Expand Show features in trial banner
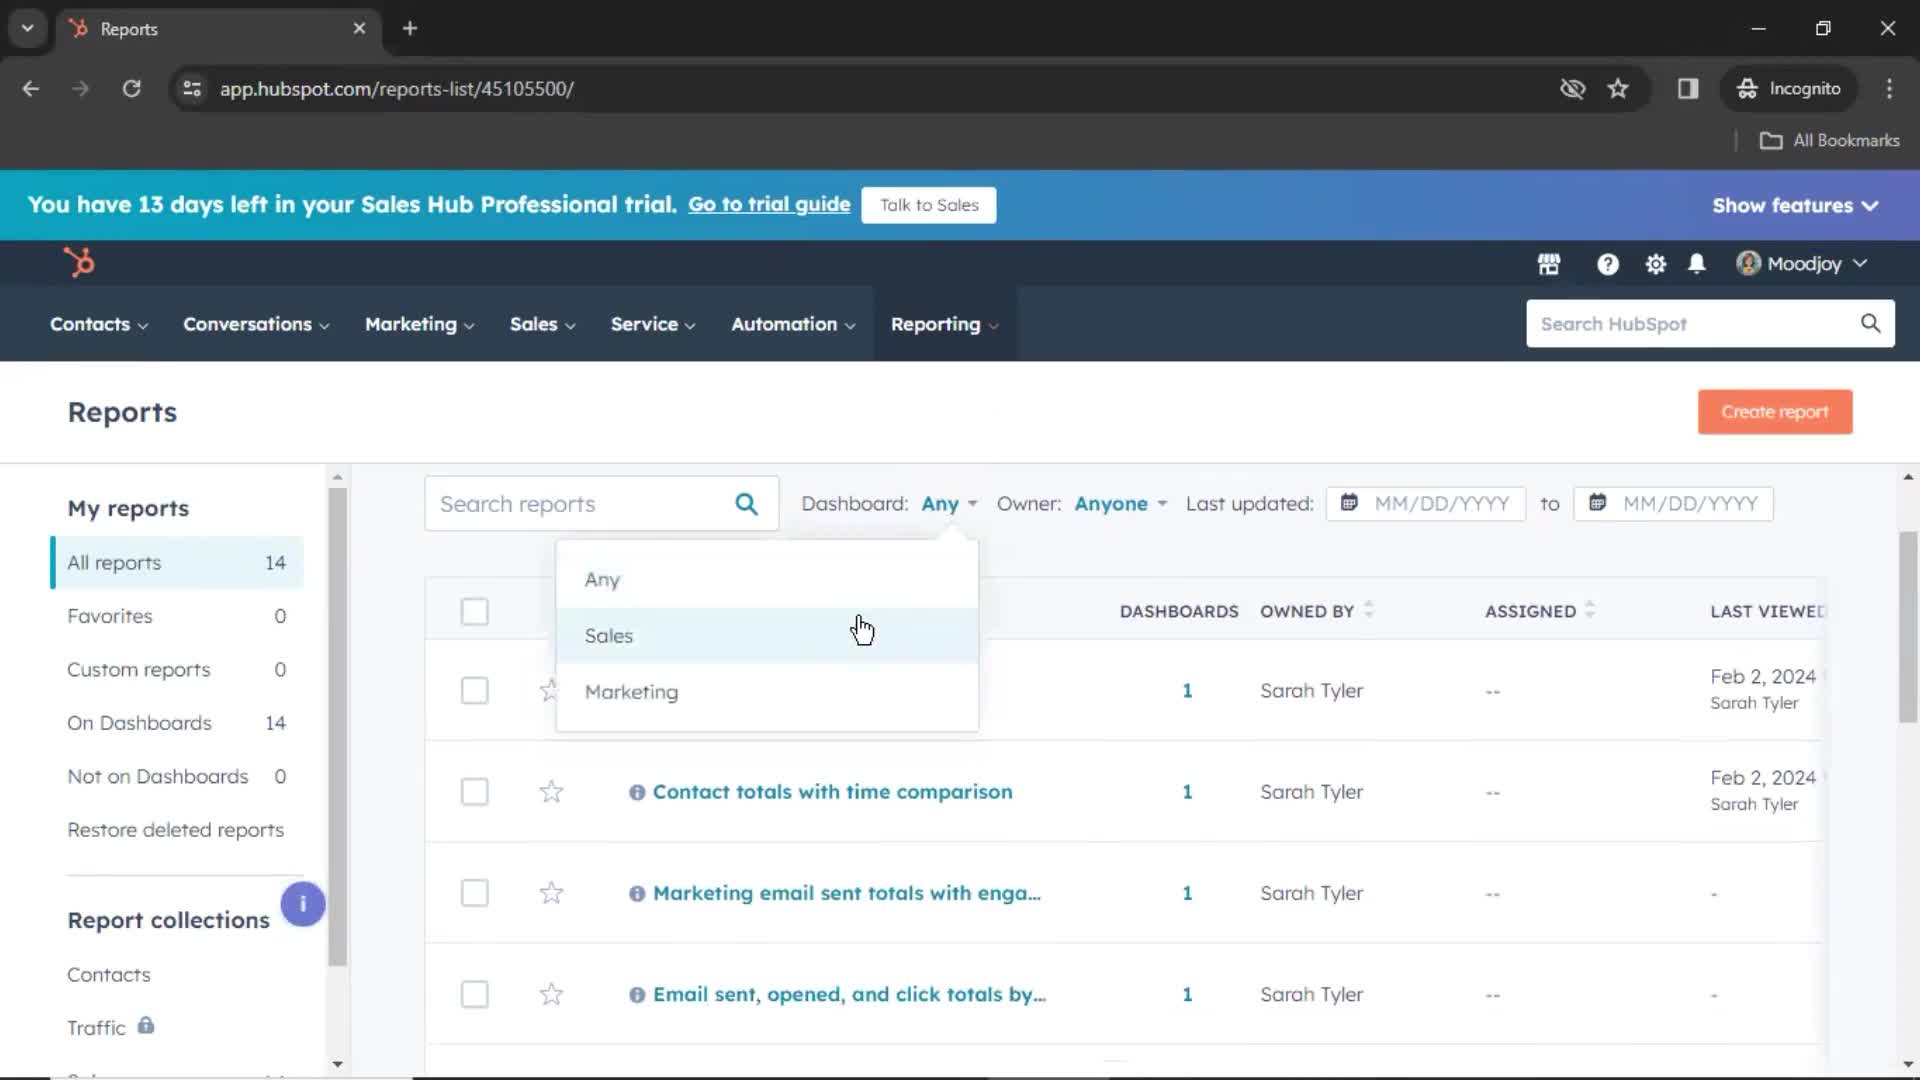The width and height of the screenshot is (1920, 1080). pos(1795,205)
